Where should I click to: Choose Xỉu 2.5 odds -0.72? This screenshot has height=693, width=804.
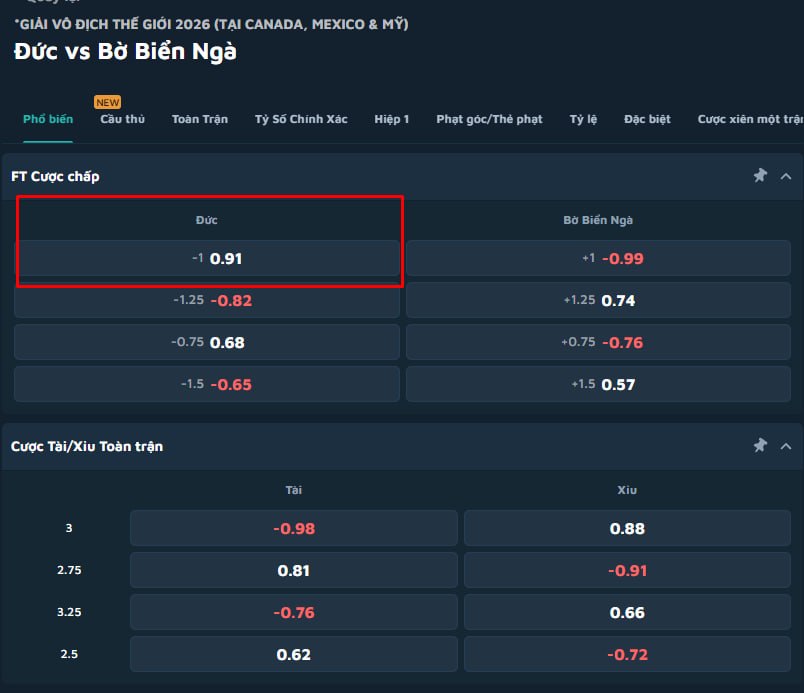(627, 654)
